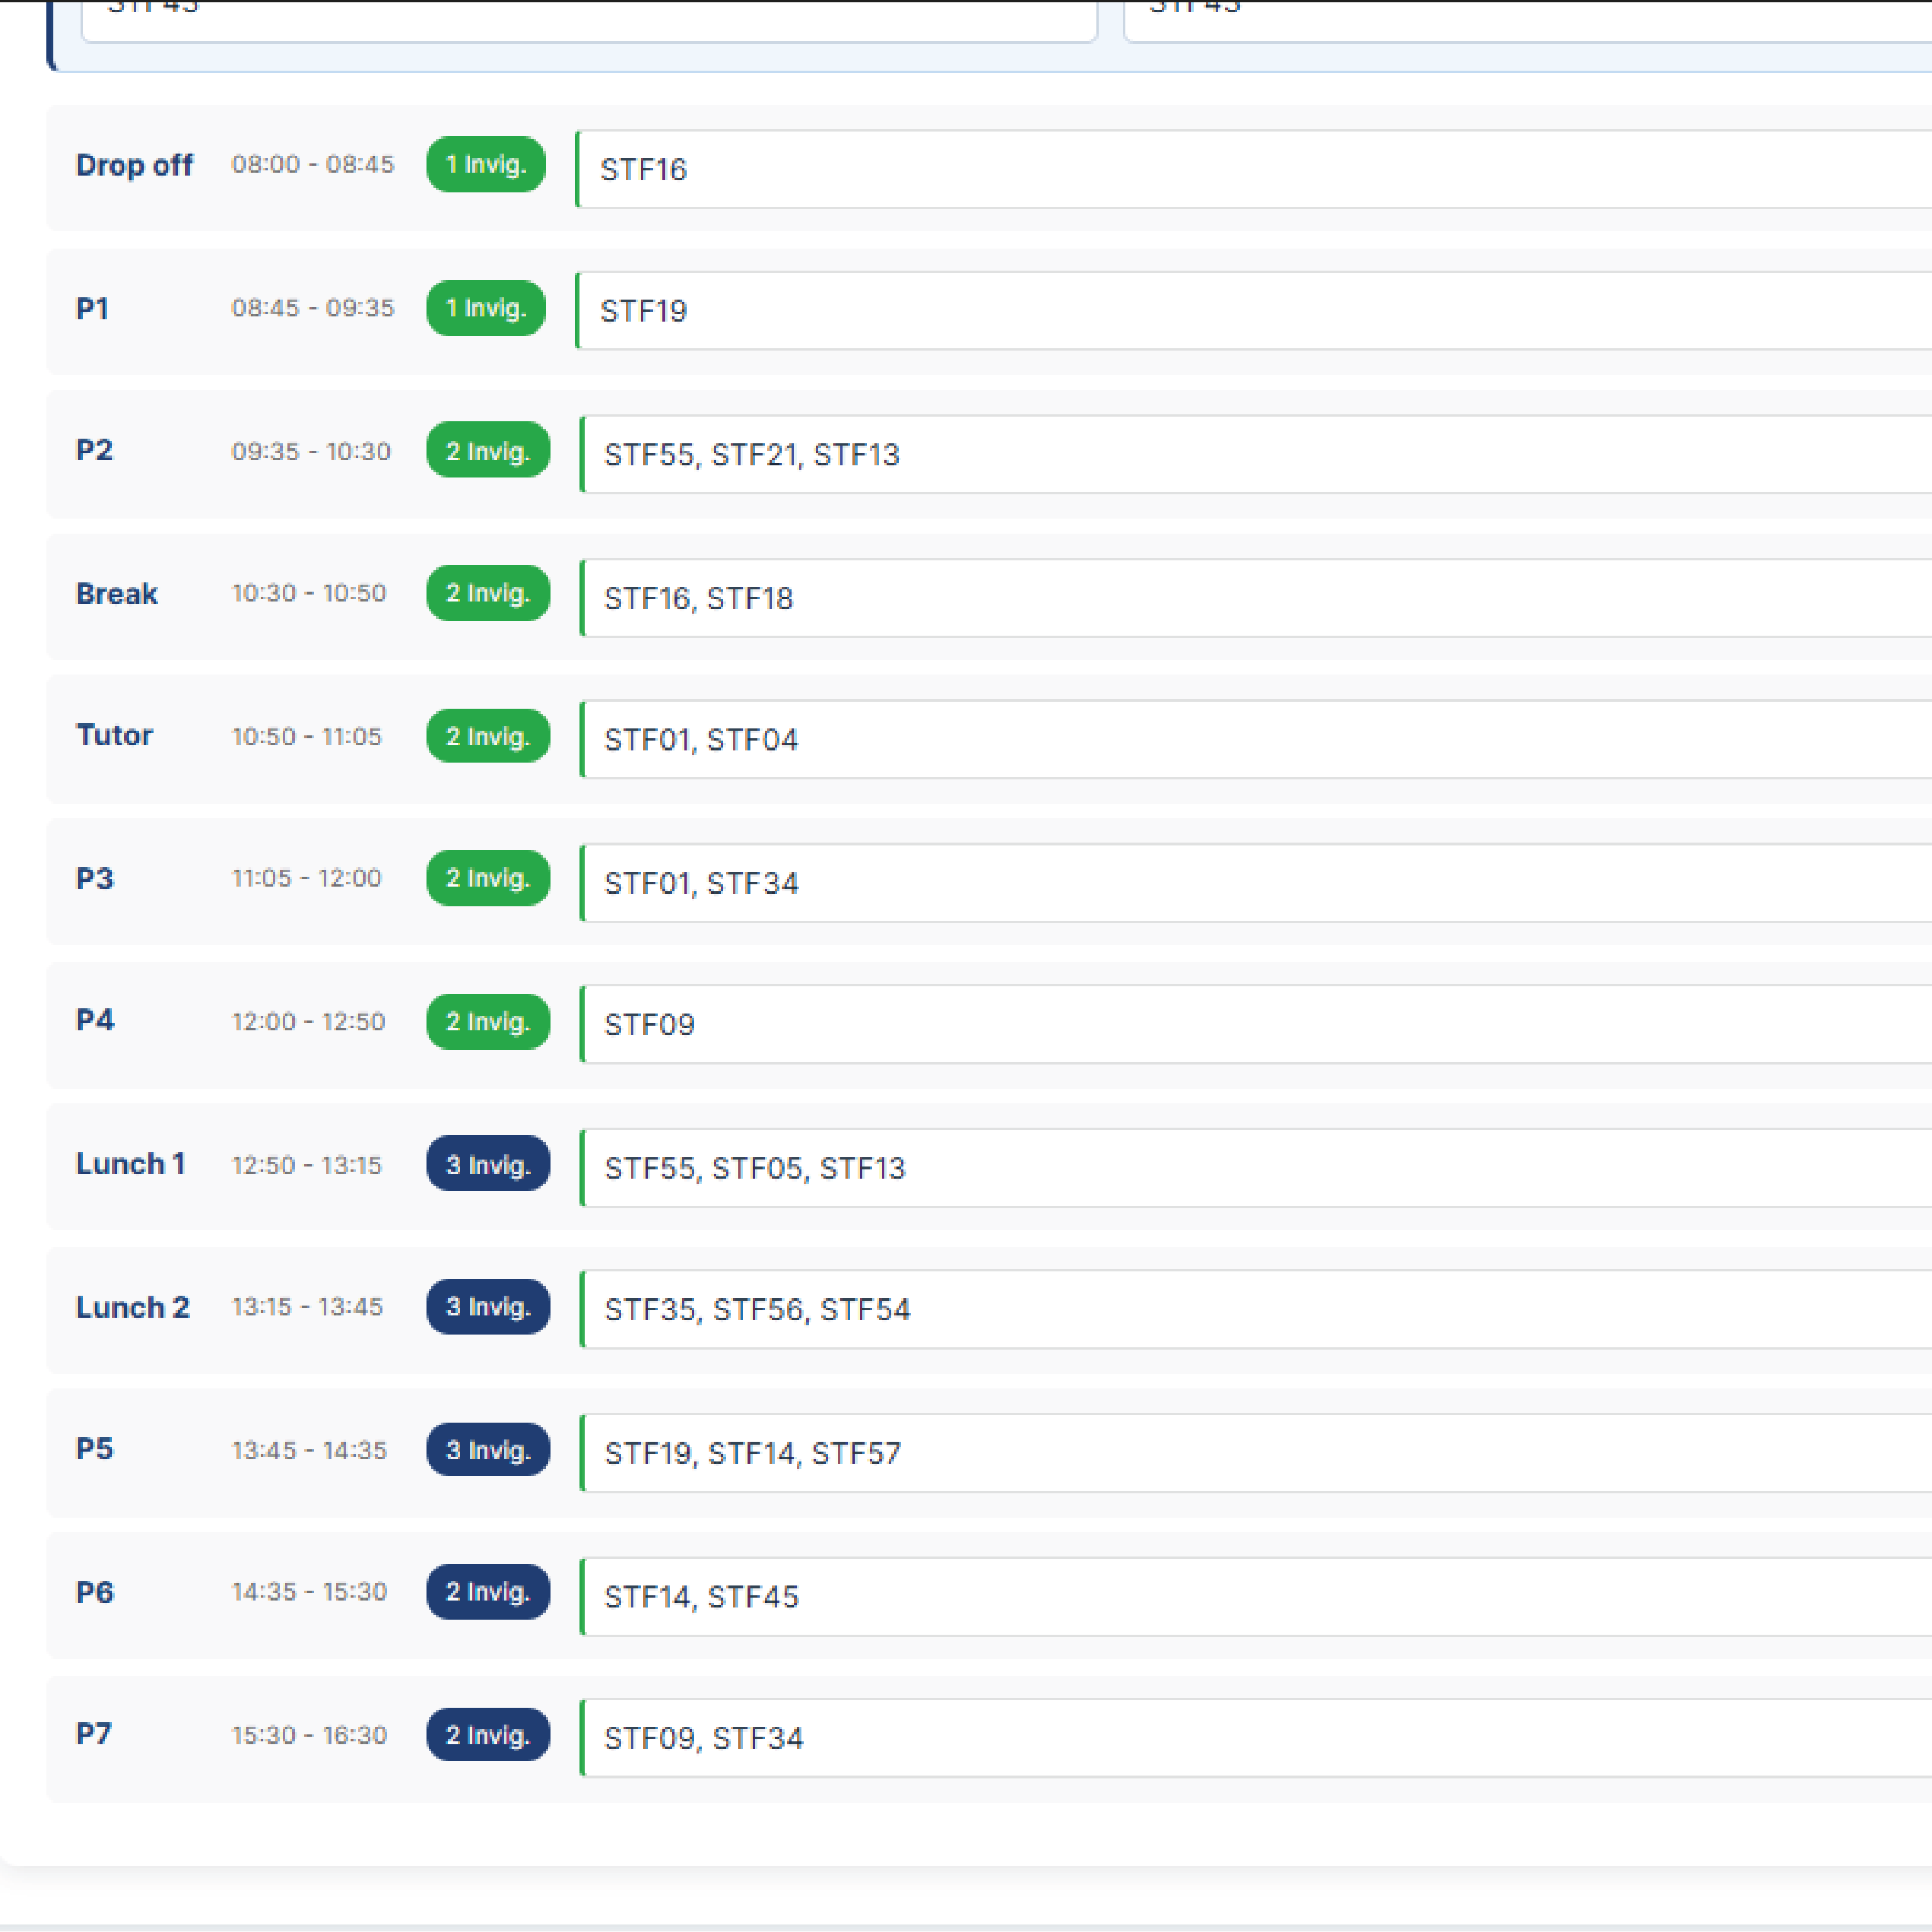Click Break field with STF16, STF18
The height and width of the screenshot is (1932, 1932).
[x=1256, y=598]
